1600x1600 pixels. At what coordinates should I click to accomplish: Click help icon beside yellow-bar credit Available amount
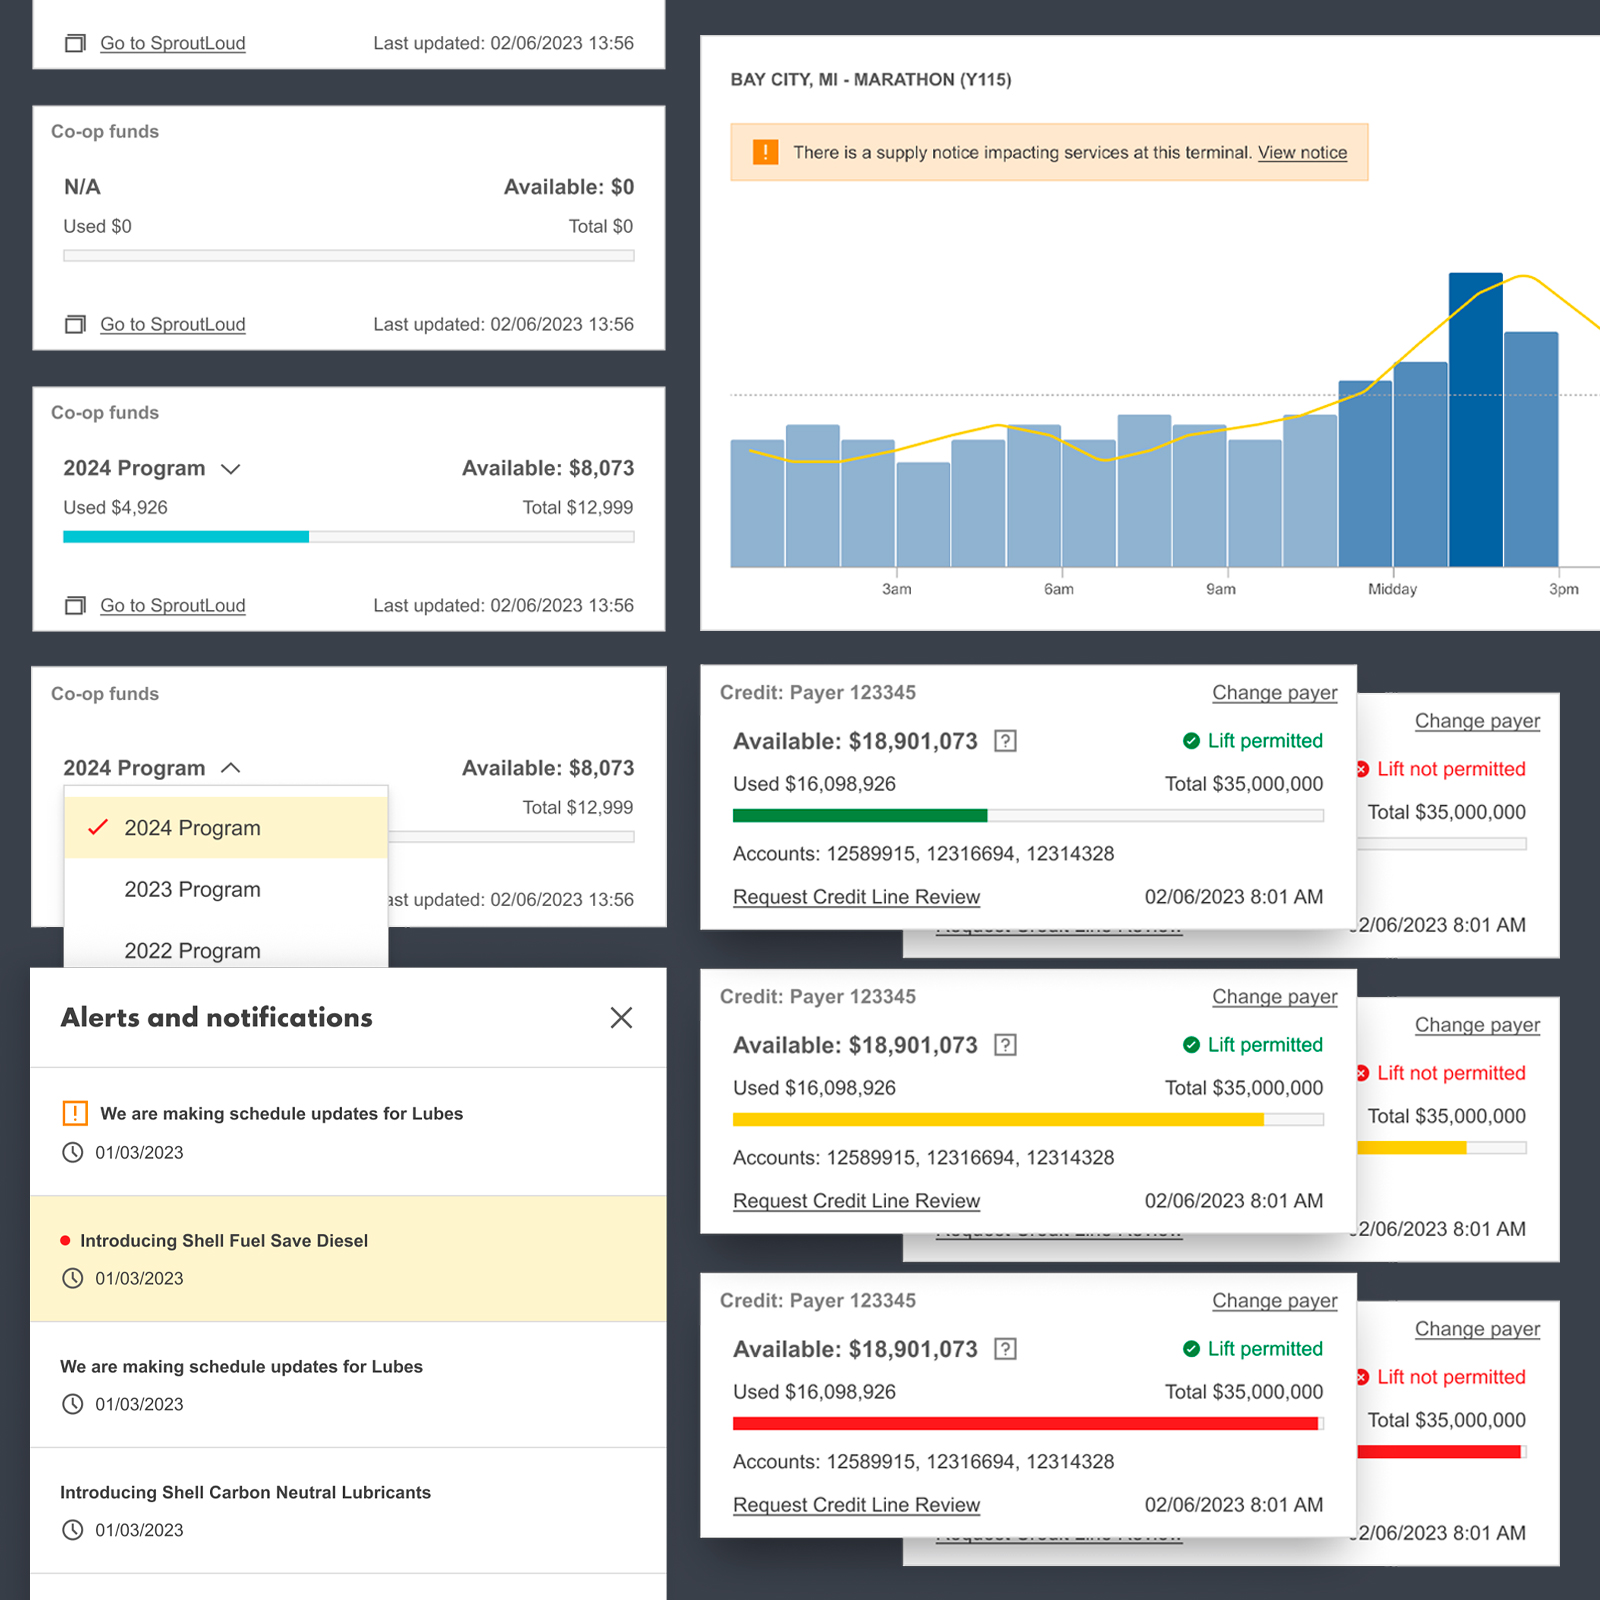pyautogui.click(x=1005, y=1045)
